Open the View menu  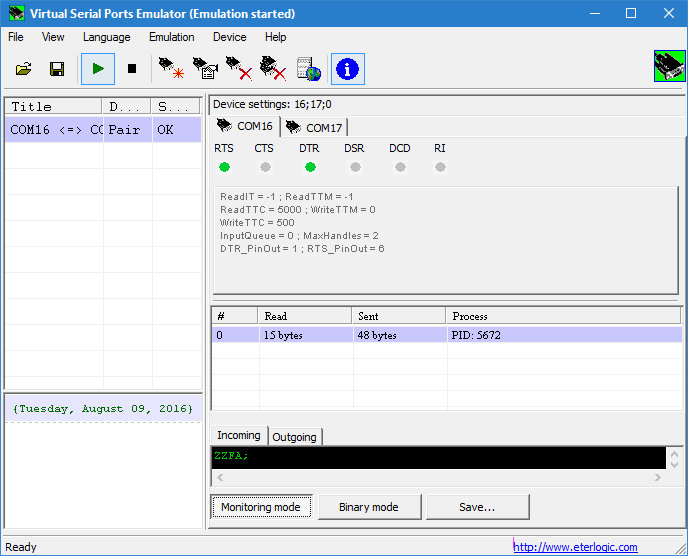pyautogui.click(x=53, y=37)
